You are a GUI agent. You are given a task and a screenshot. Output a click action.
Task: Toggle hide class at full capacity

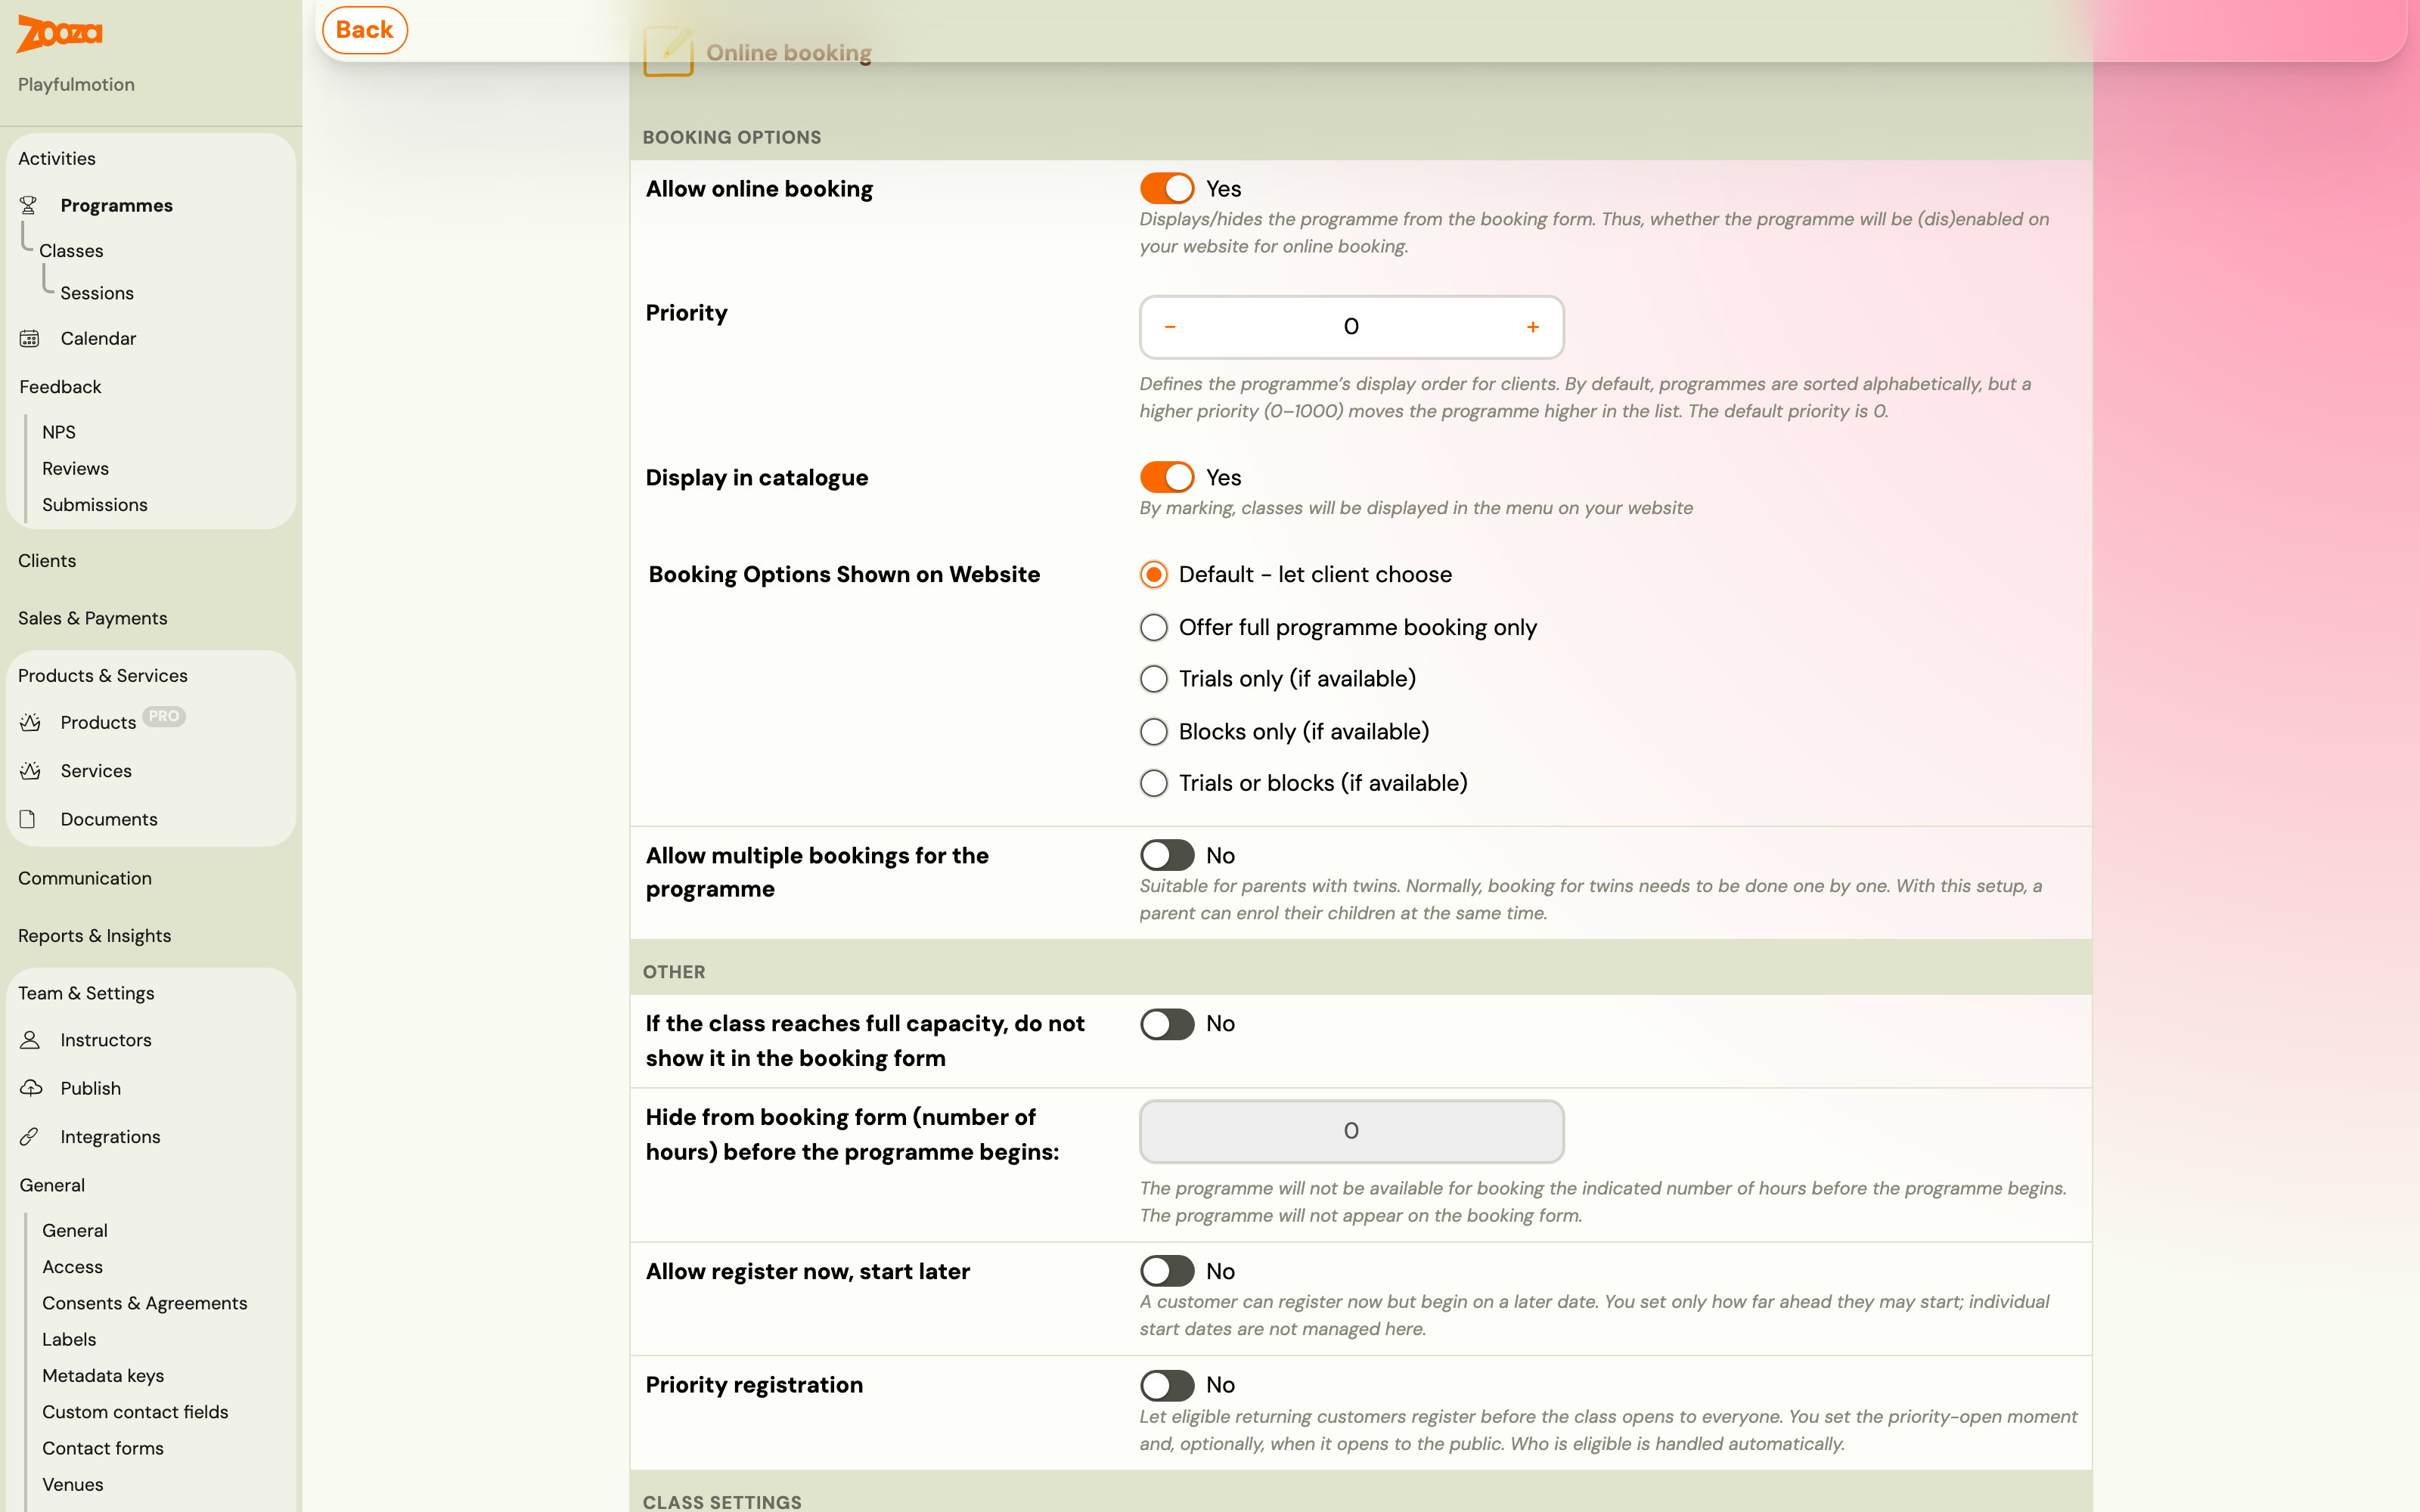1167,1024
